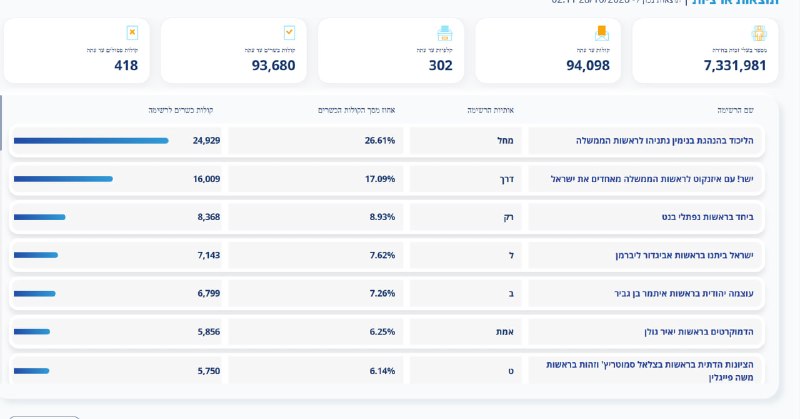
Task: Click the vote bar beside 6,799
Action: (34, 293)
